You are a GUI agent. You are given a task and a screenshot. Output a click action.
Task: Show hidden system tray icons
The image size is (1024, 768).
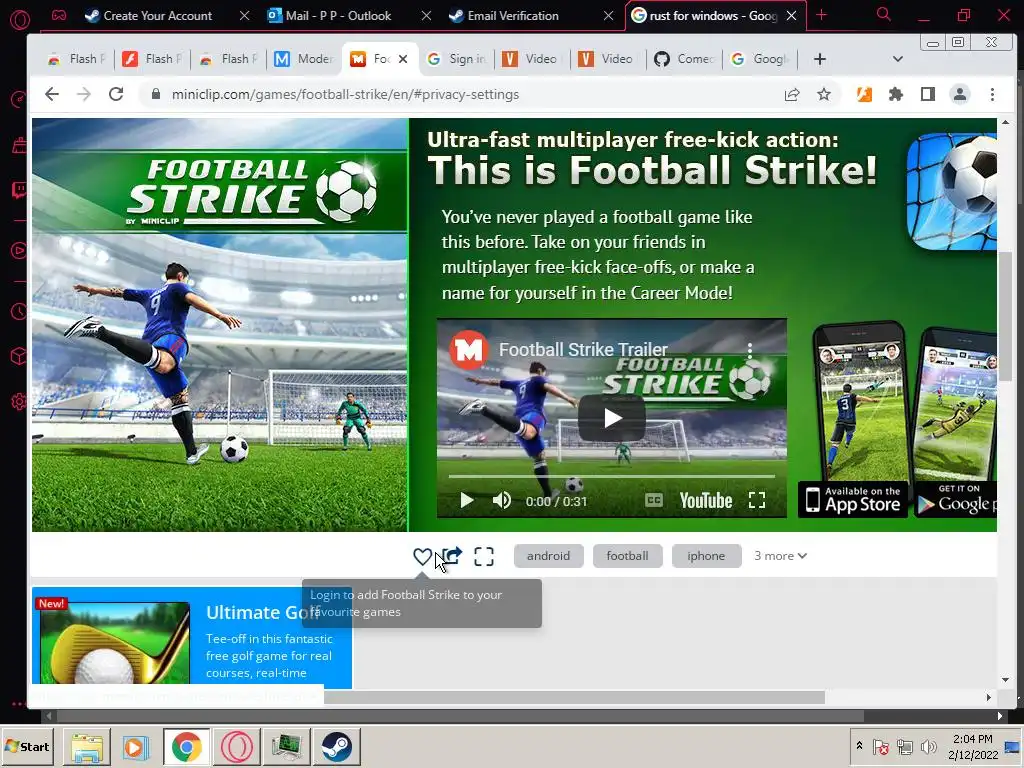859,745
